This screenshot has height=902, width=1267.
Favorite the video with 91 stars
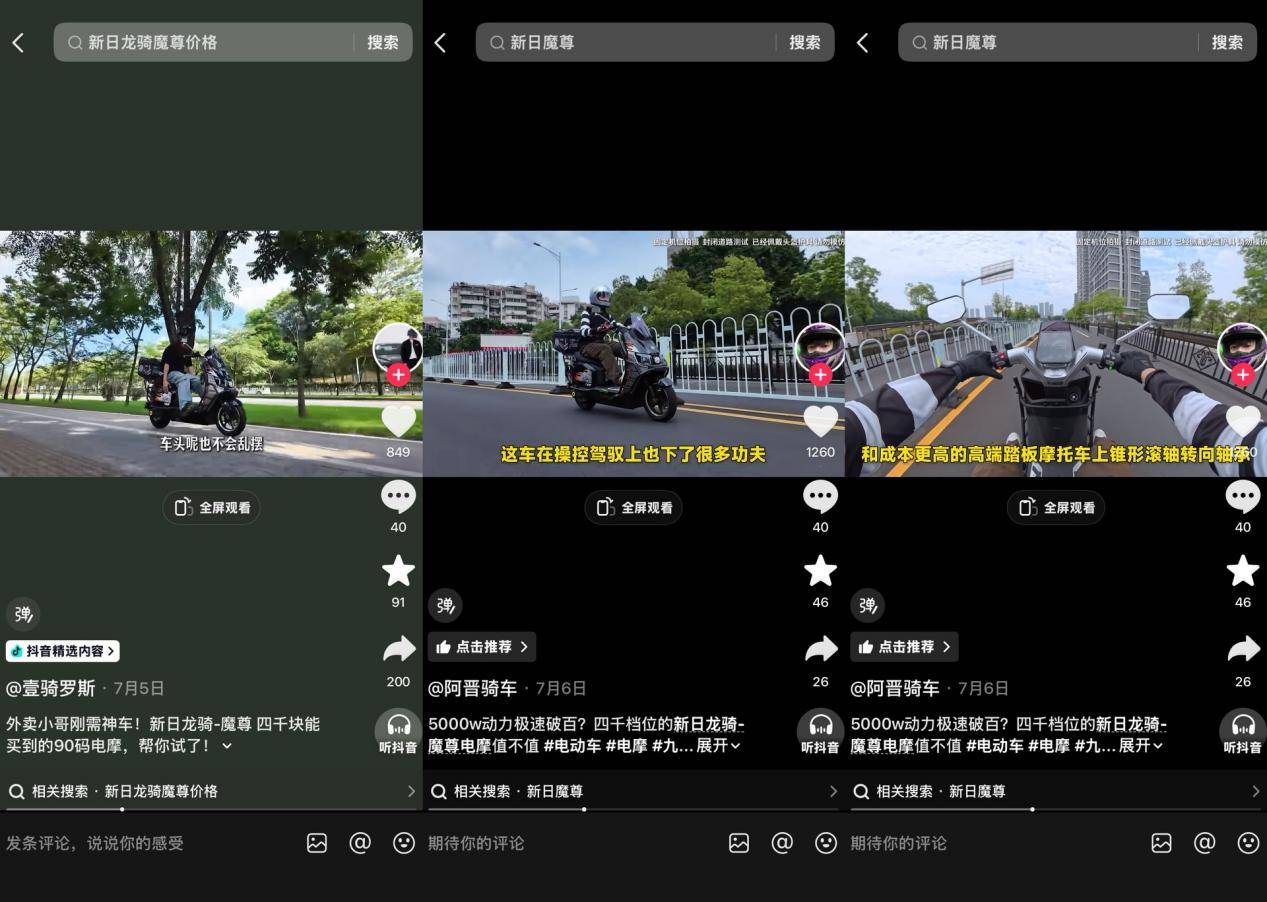click(x=398, y=571)
